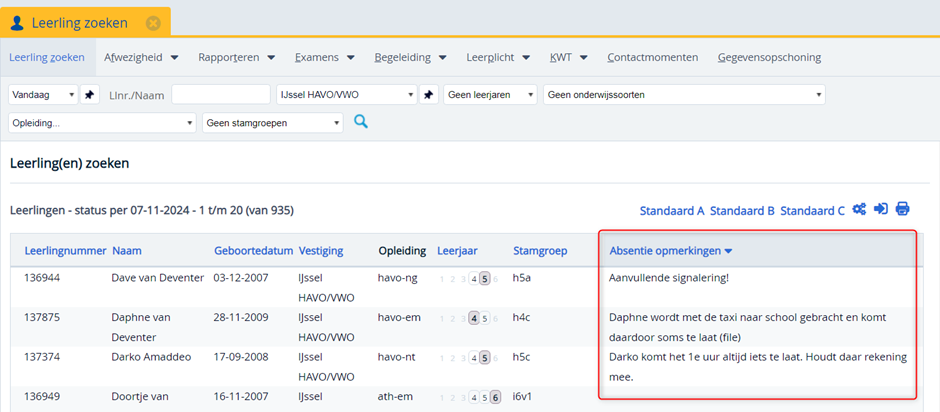Click opleiding havo-em
The width and height of the screenshot is (940, 412).
399,317
